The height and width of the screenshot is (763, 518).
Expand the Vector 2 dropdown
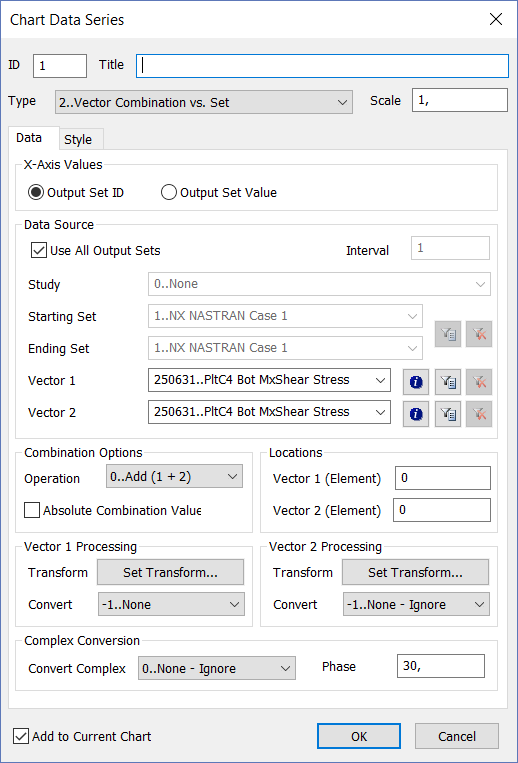pyautogui.click(x=269, y=412)
